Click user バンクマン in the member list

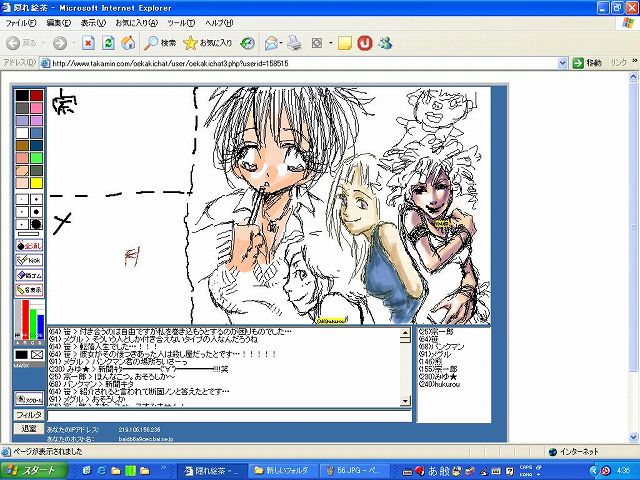click(x=442, y=347)
